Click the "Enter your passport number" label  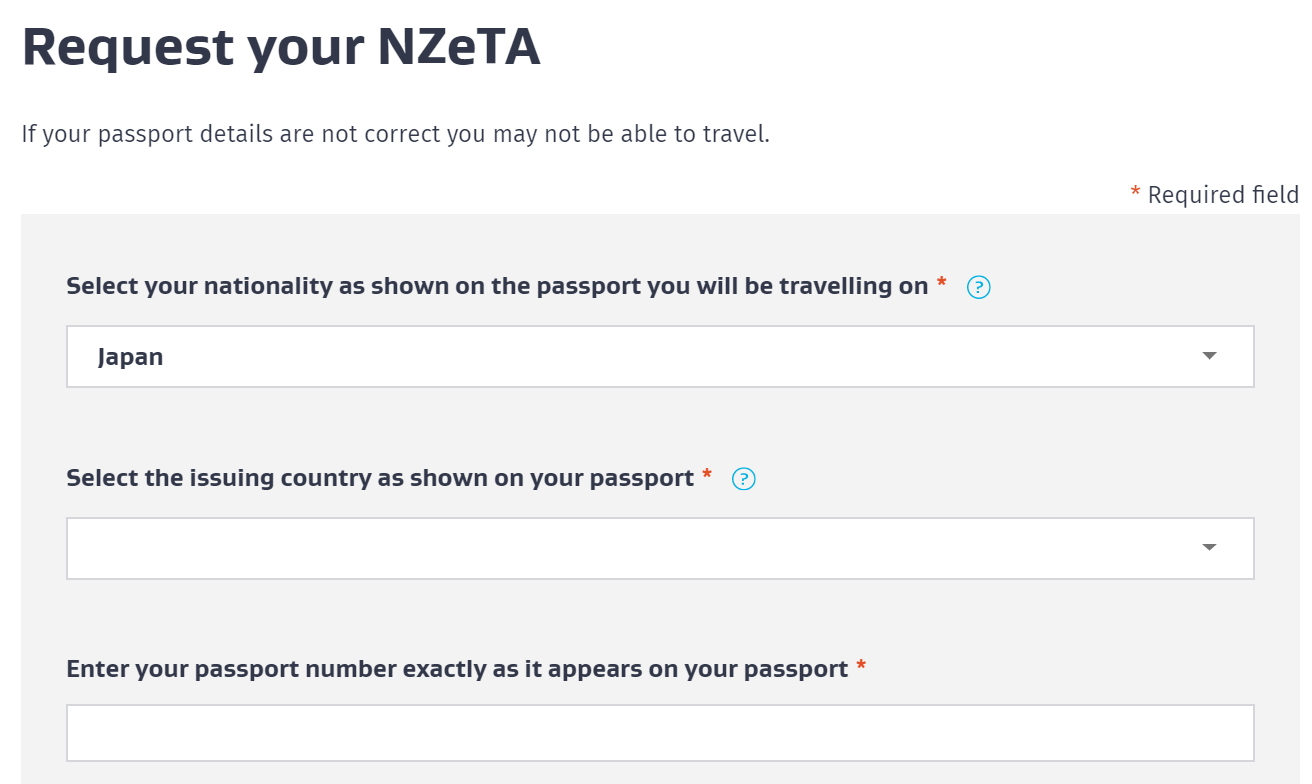click(x=457, y=669)
